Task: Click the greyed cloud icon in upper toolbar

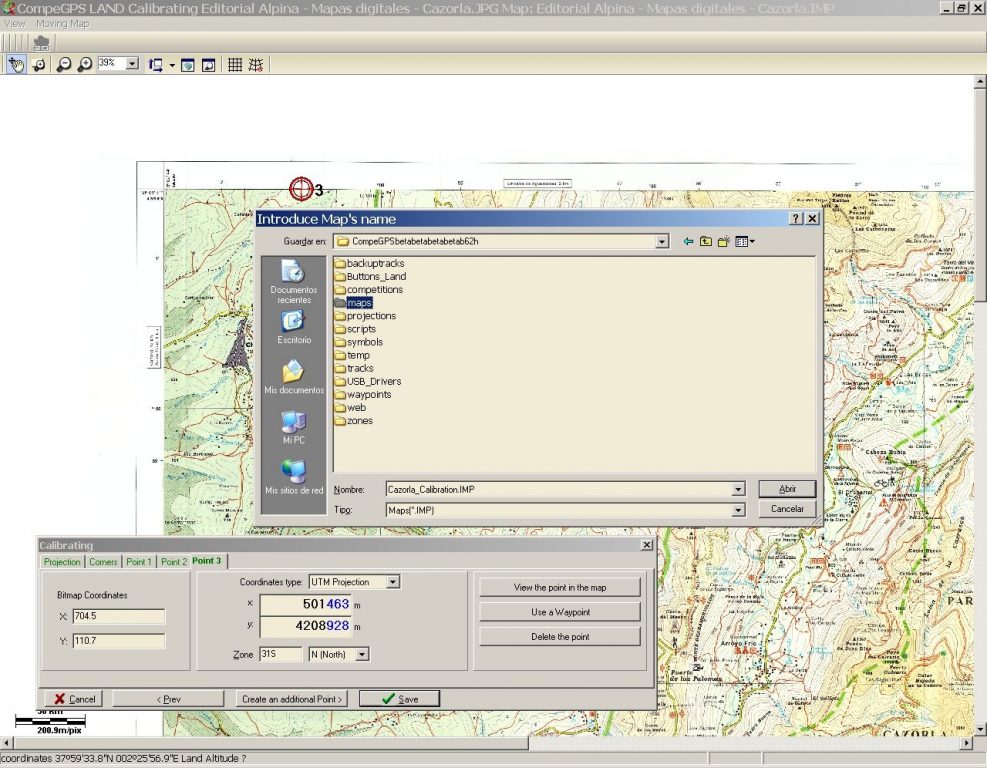Action: [42, 43]
